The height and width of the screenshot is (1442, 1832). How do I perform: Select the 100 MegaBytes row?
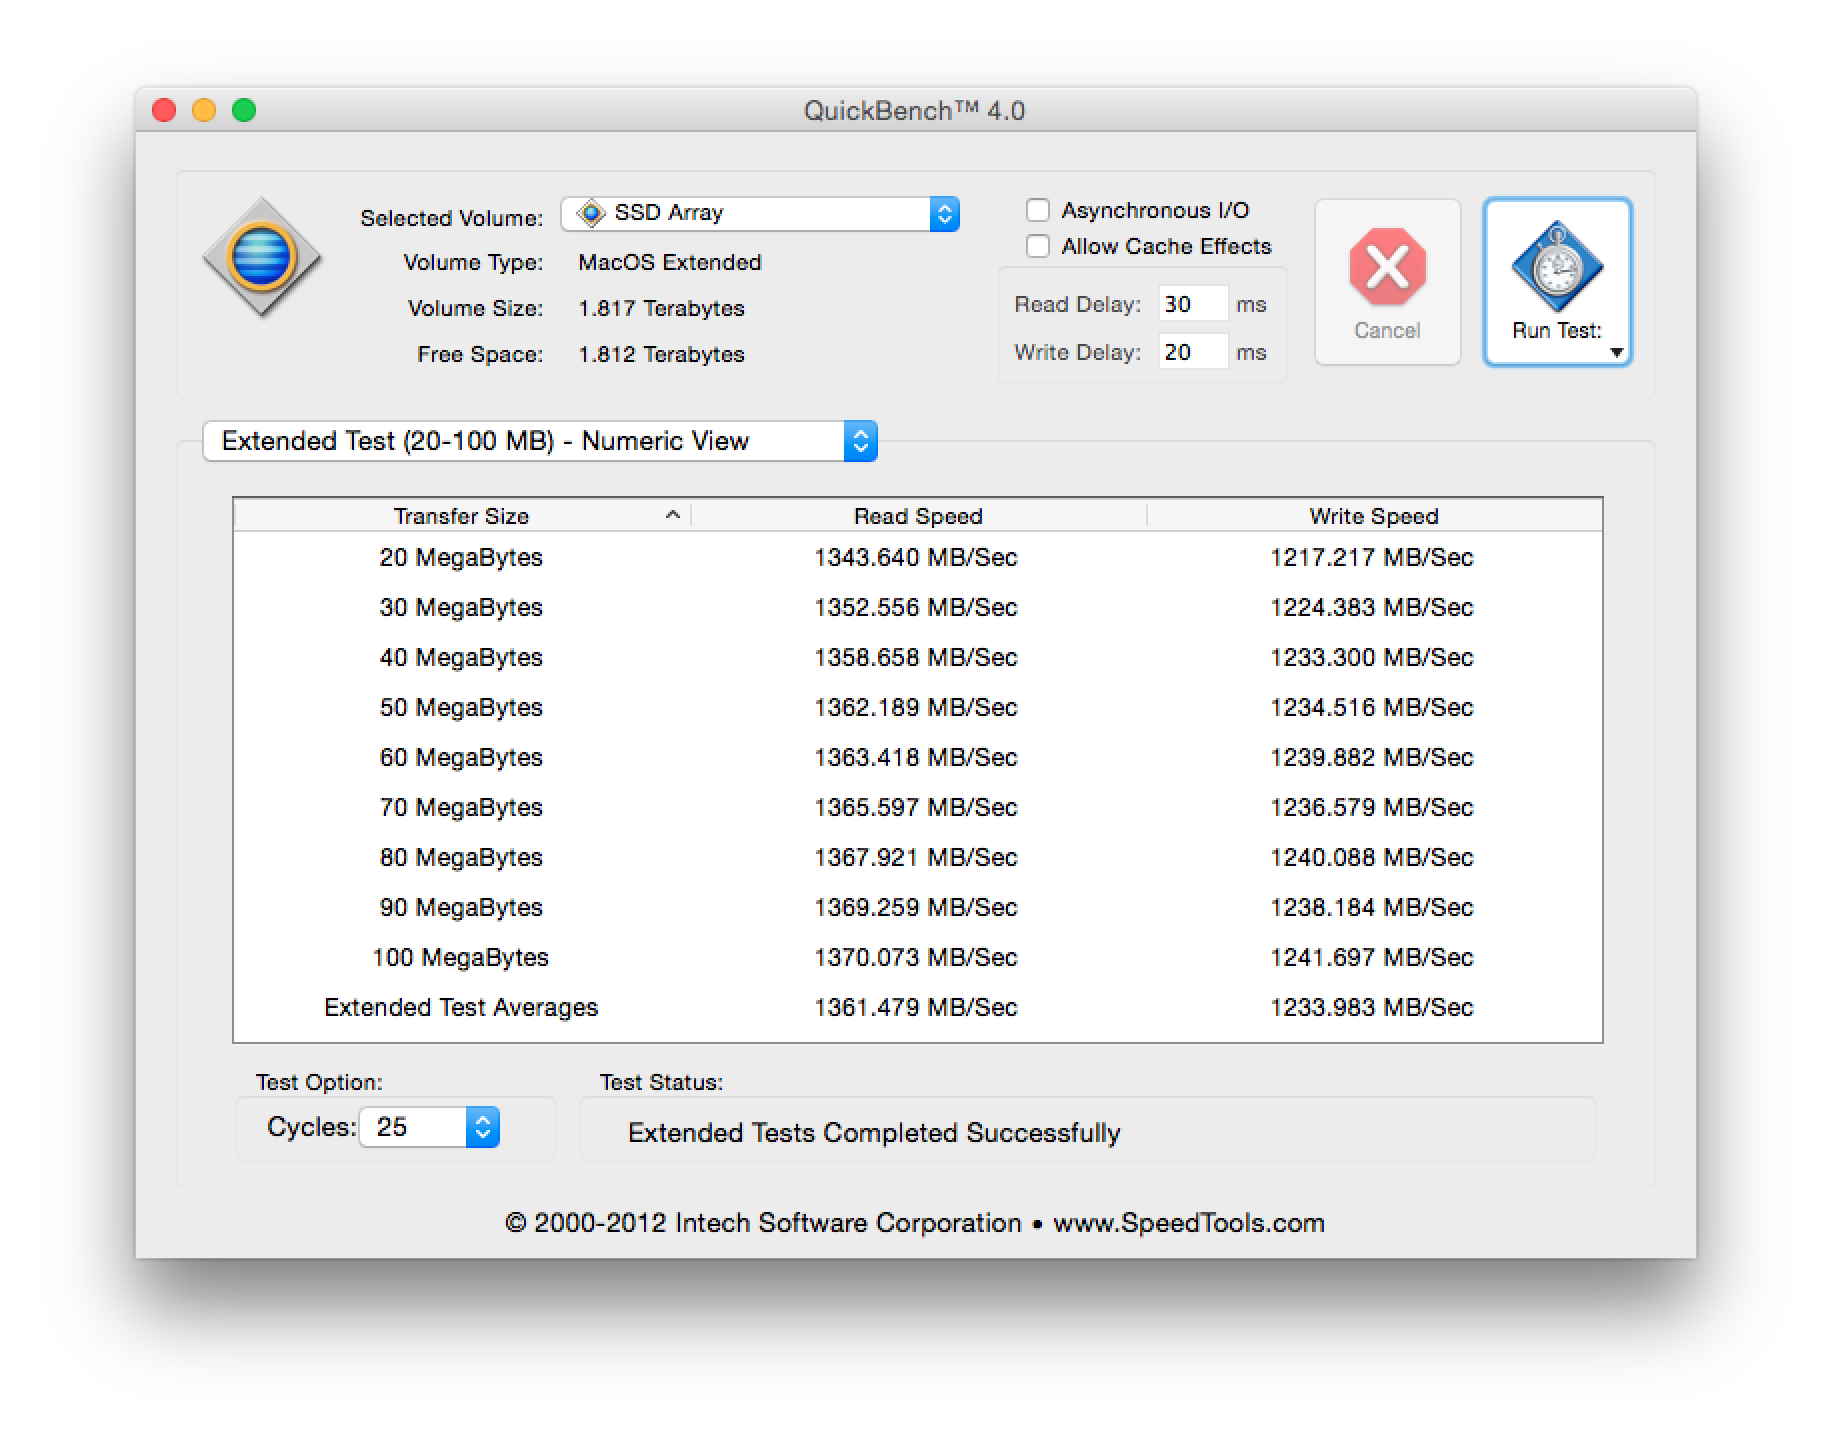[x=918, y=957]
